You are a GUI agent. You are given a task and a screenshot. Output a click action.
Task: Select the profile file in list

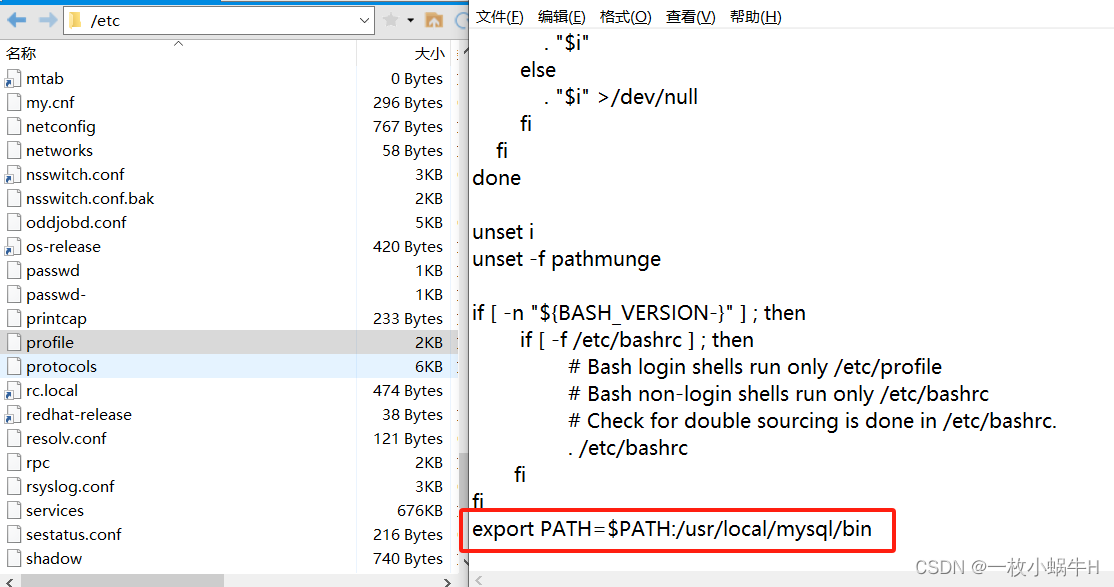click(x=50, y=343)
